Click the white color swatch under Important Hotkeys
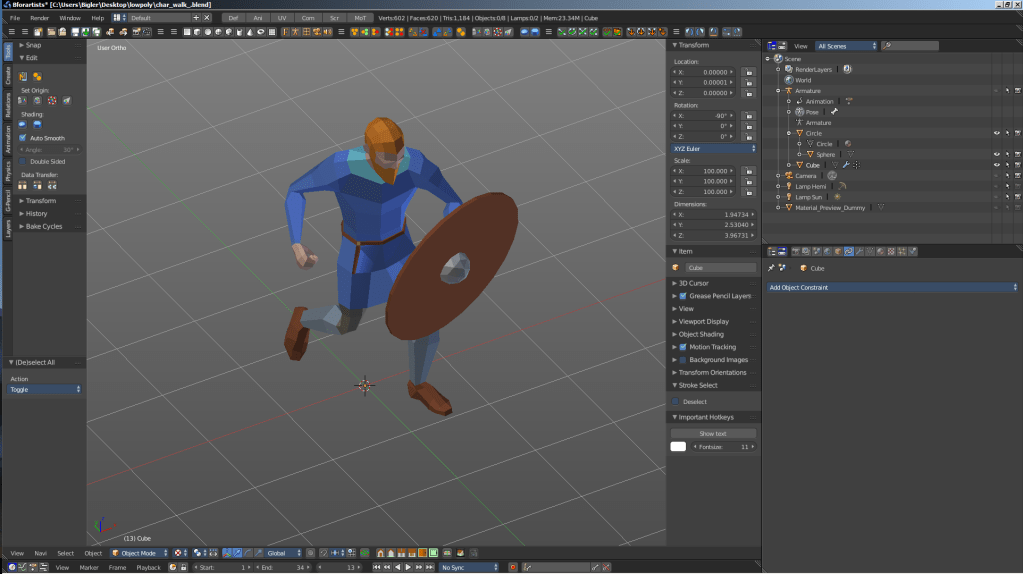This screenshot has width=1023, height=574. [x=678, y=447]
